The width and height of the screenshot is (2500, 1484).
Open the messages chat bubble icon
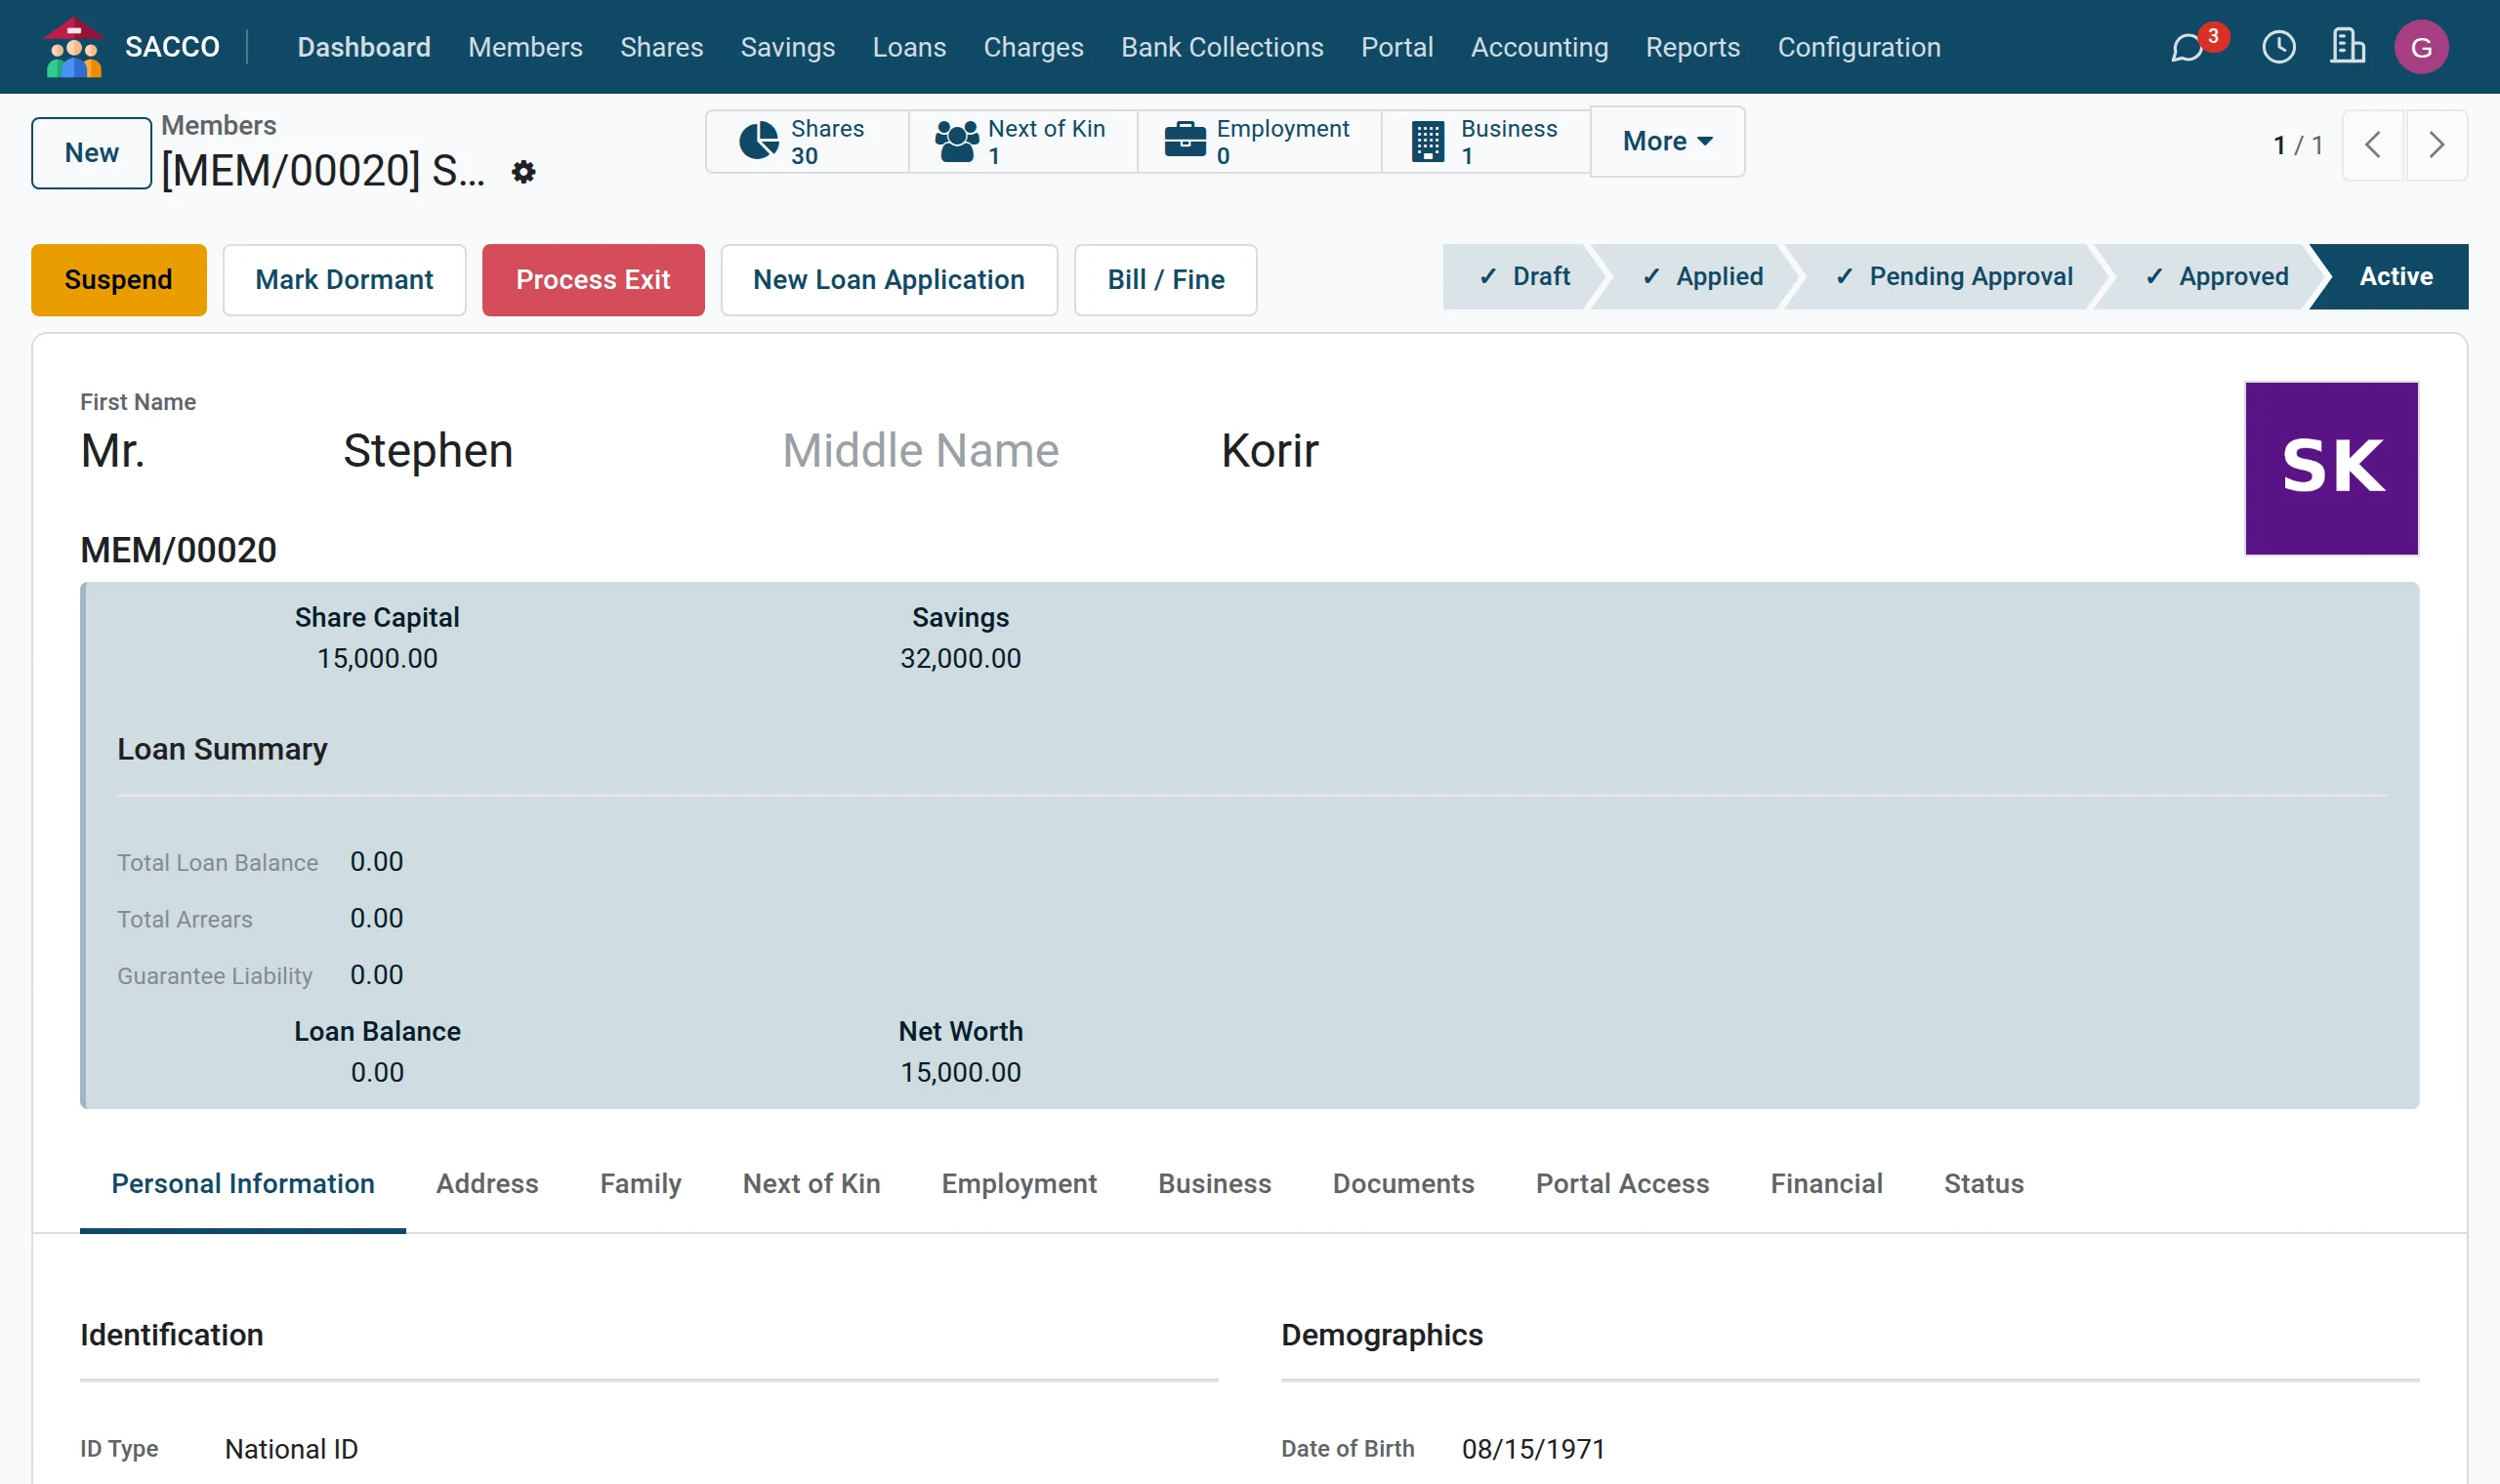tap(2187, 47)
